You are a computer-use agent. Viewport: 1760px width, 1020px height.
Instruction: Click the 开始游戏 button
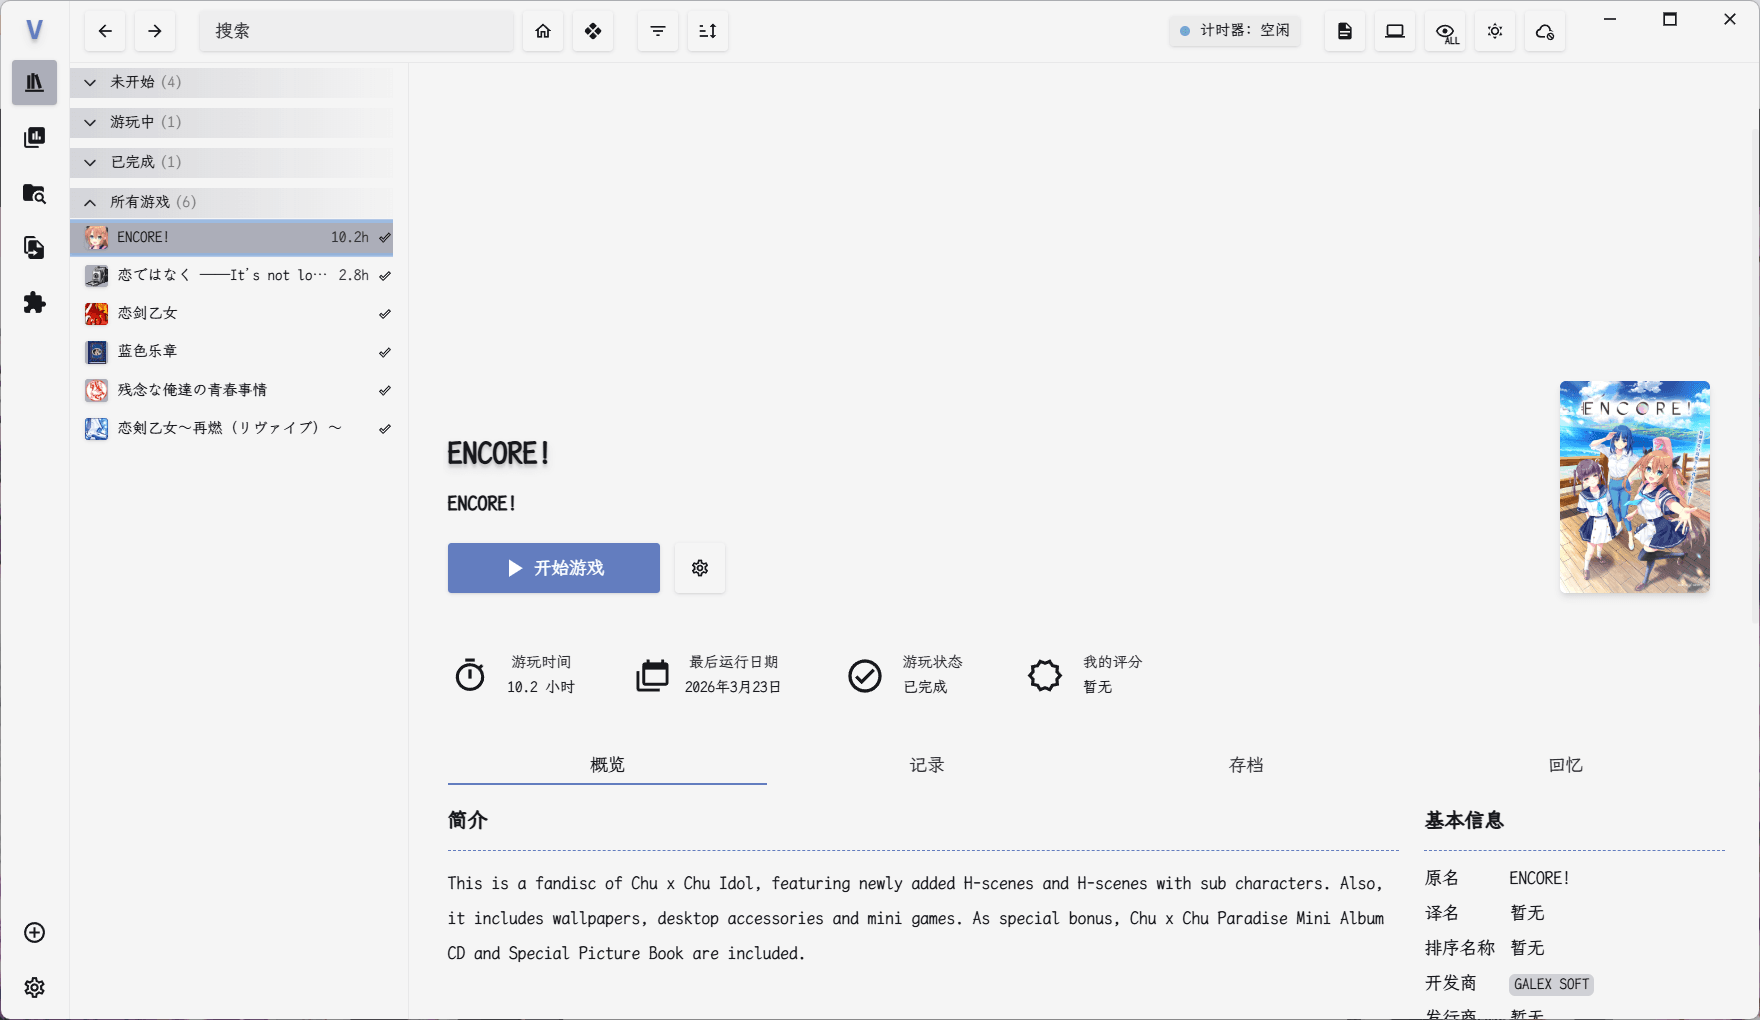(553, 568)
